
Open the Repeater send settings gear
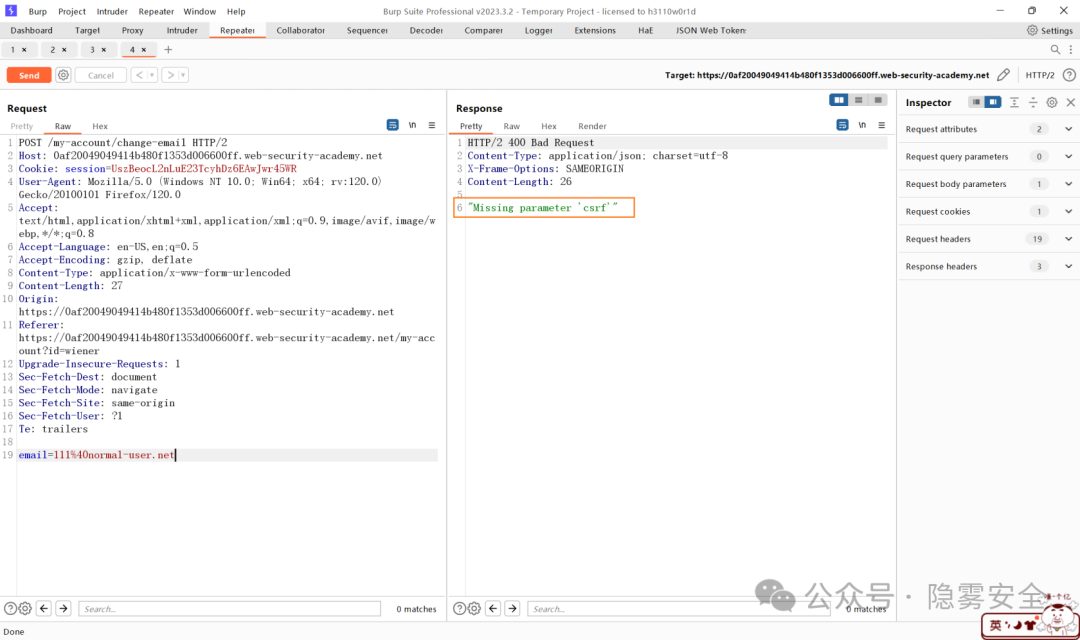coord(63,75)
